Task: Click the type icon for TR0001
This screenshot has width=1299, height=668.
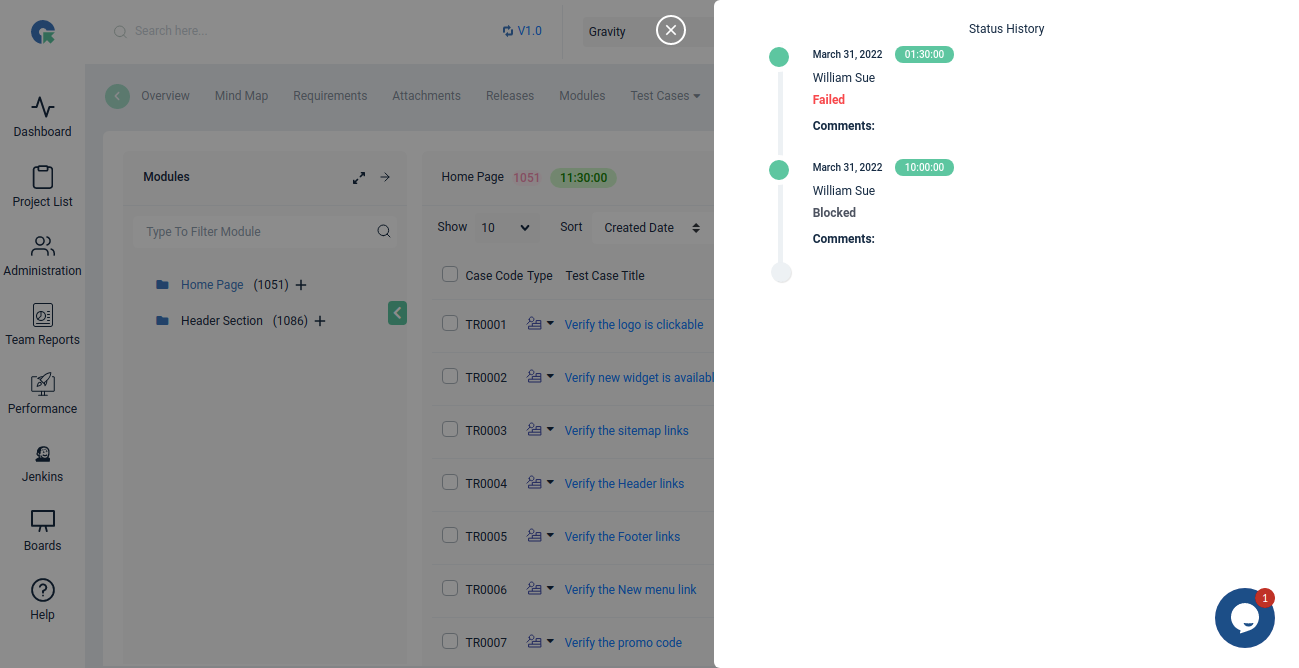Action: 534,324
